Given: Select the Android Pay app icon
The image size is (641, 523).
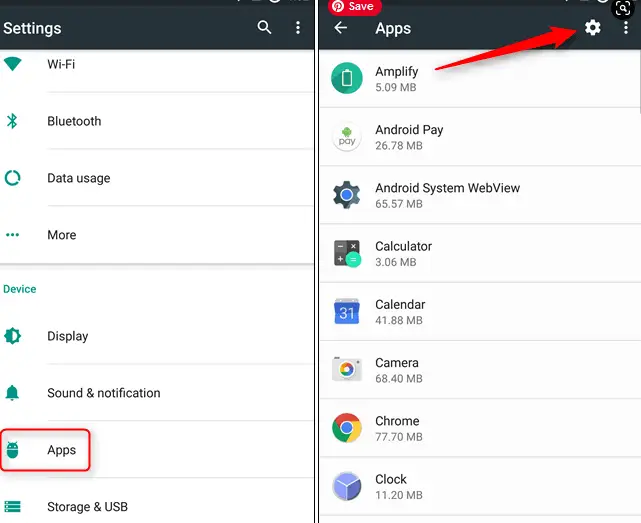Looking at the screenshot, I should tap(347, 137).
